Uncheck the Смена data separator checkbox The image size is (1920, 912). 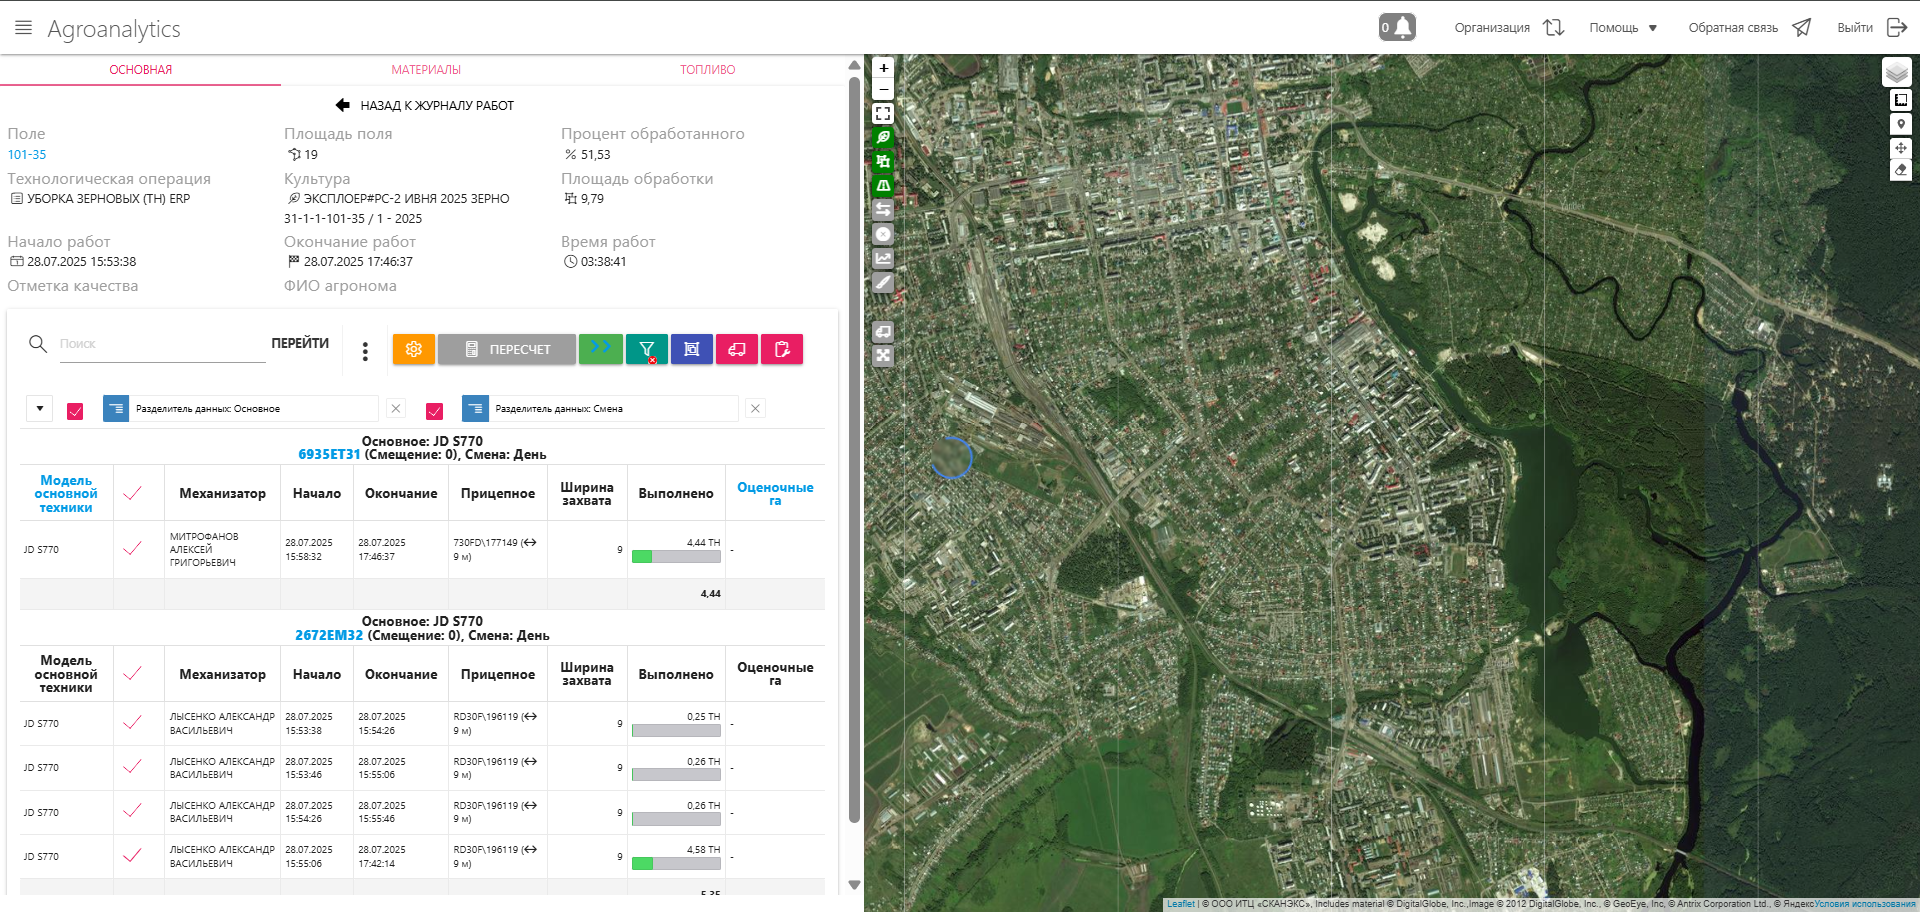coord(434,410)
